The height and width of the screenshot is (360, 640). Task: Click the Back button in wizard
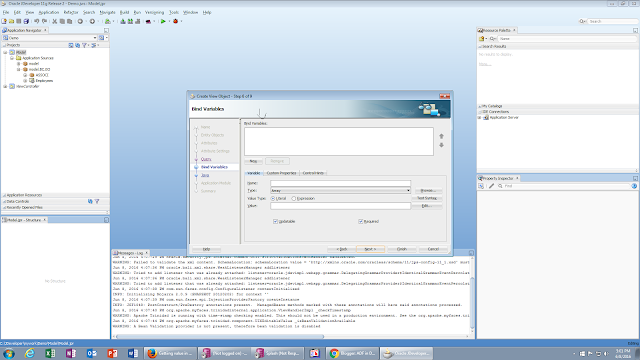point(341,249)
